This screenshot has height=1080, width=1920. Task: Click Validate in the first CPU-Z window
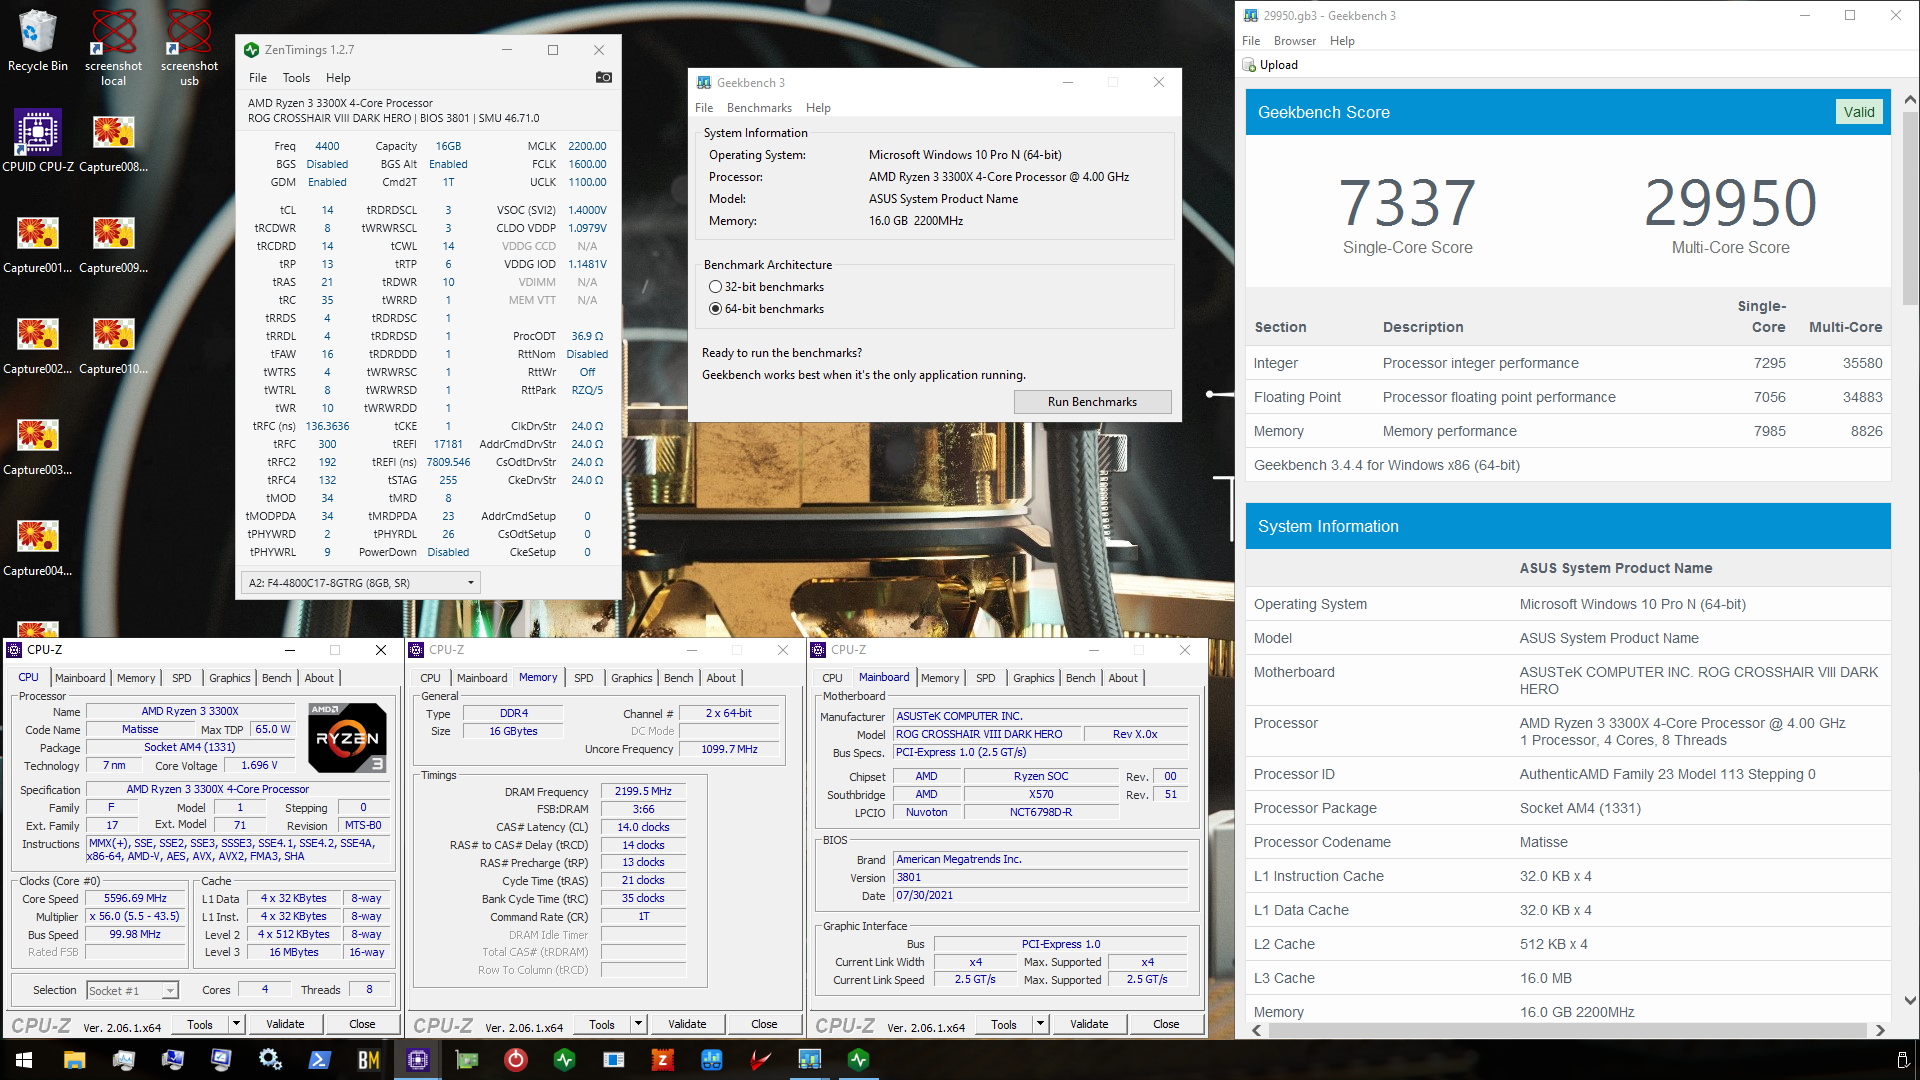(285, 1024)
